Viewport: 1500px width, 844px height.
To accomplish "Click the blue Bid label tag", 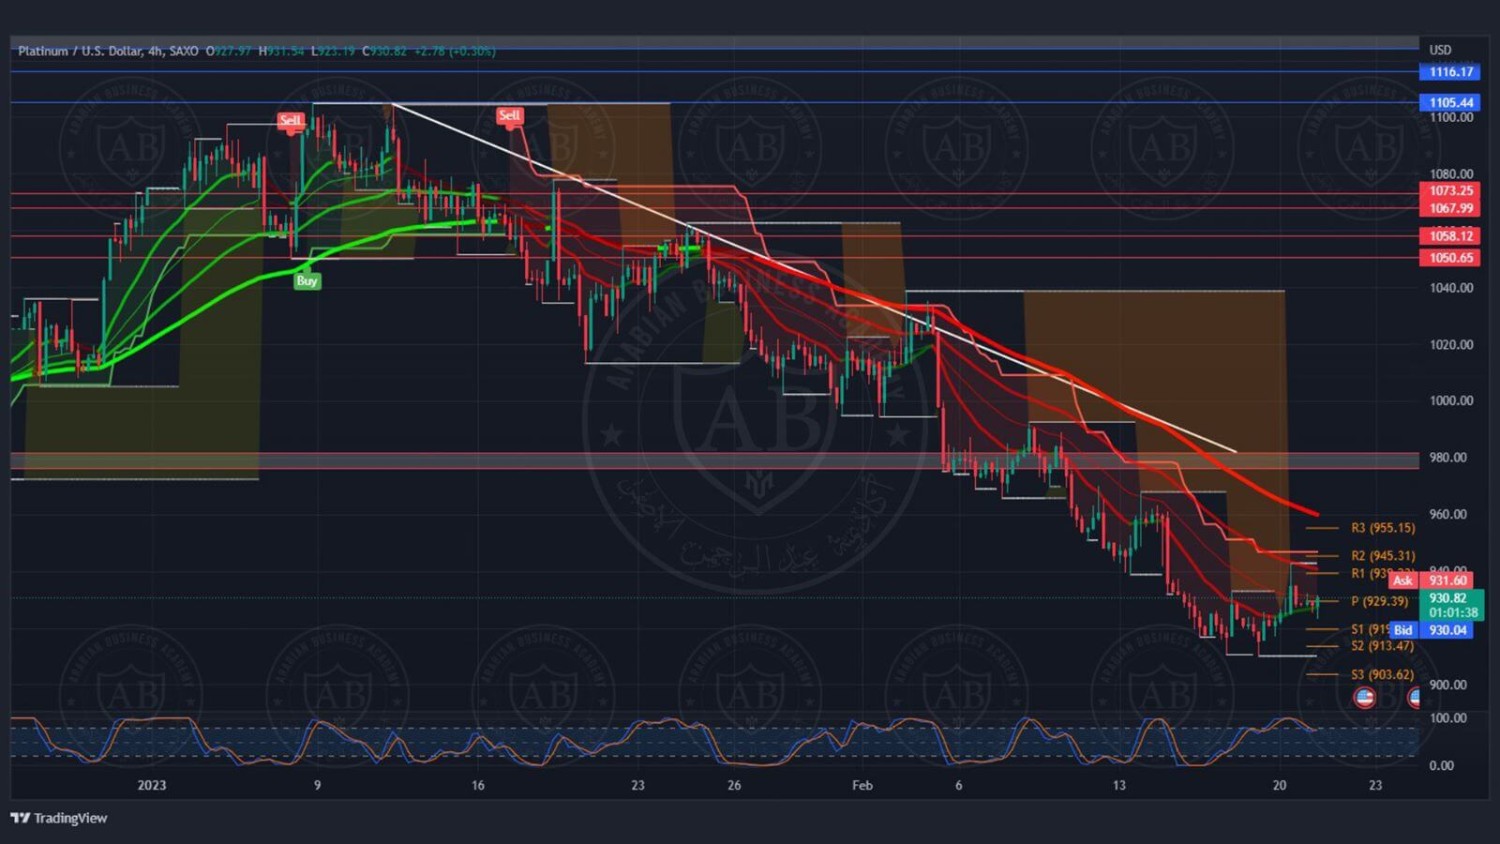I will point(1403,630).
